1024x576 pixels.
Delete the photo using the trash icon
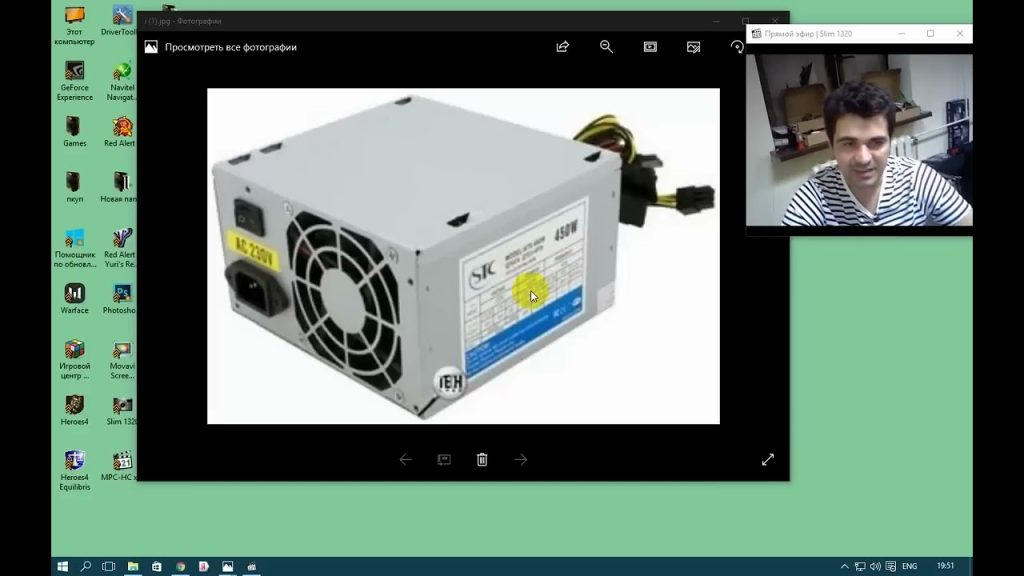(x=482, y=460)
